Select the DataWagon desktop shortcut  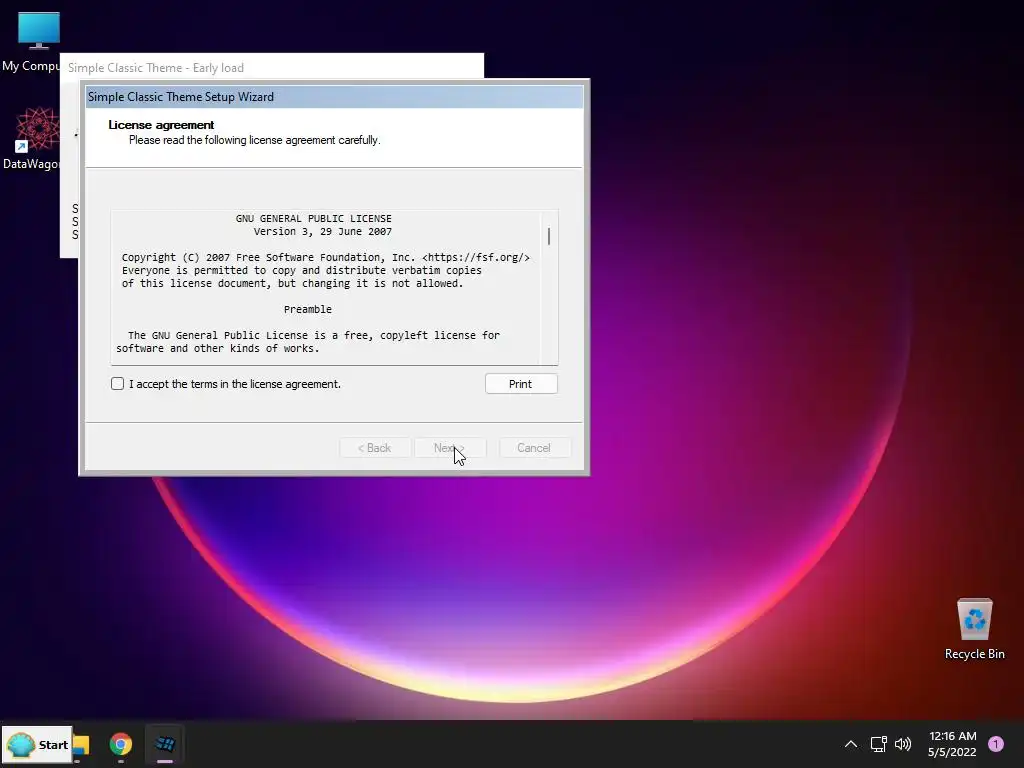(30, 139)
